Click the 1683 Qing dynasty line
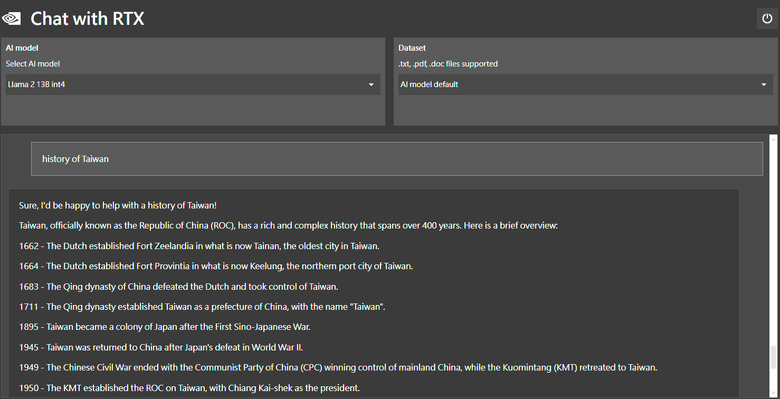 [179, 287]
